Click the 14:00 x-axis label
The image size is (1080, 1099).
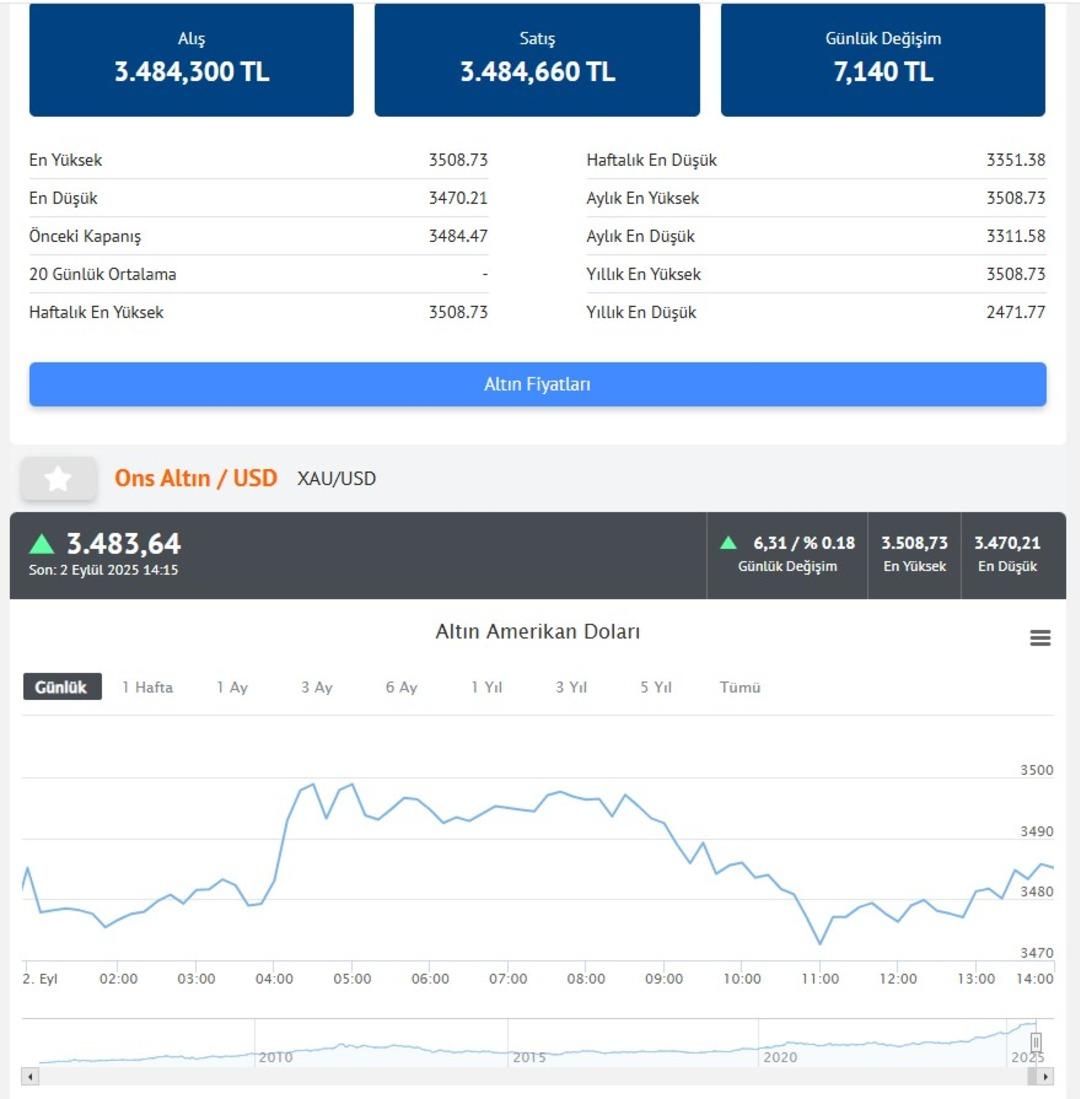pyautogui.click(x=1034, y=978)
